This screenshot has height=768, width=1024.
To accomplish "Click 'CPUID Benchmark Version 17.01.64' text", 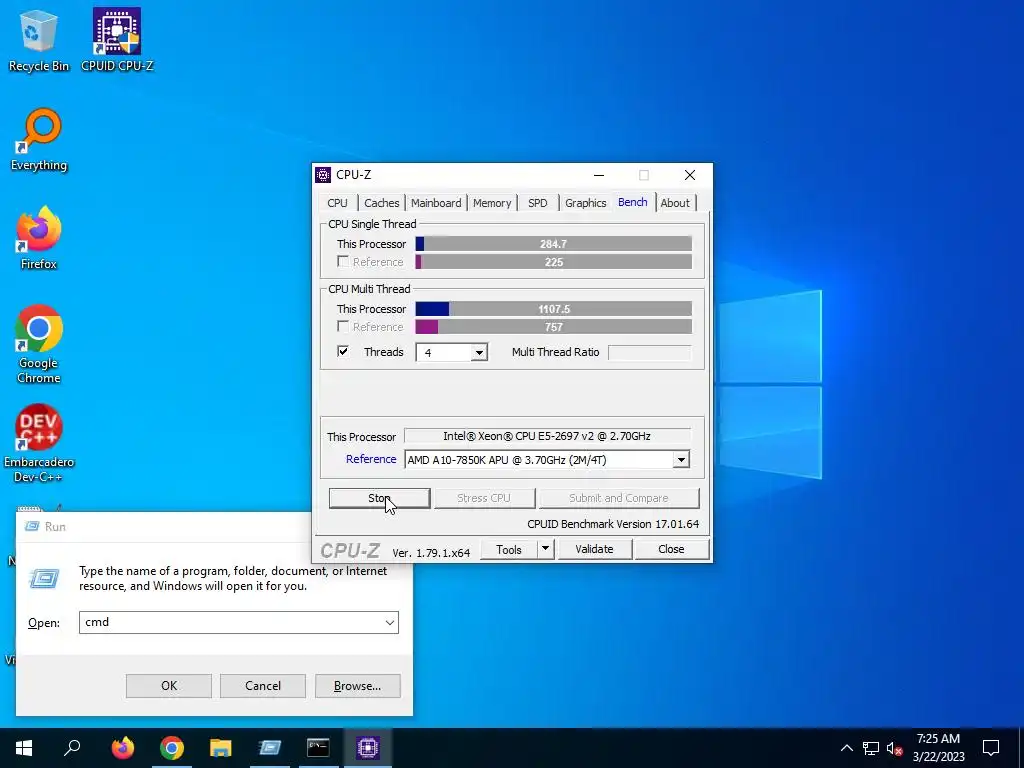I will (x=613, y=524).
